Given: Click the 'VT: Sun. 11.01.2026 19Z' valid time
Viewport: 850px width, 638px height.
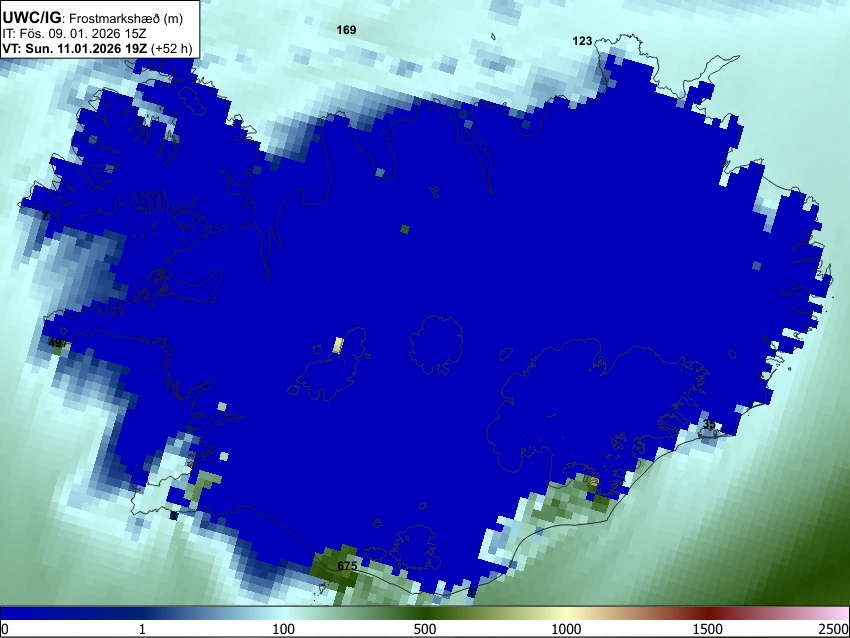Looking at the screenshot, I should point(75,48).
